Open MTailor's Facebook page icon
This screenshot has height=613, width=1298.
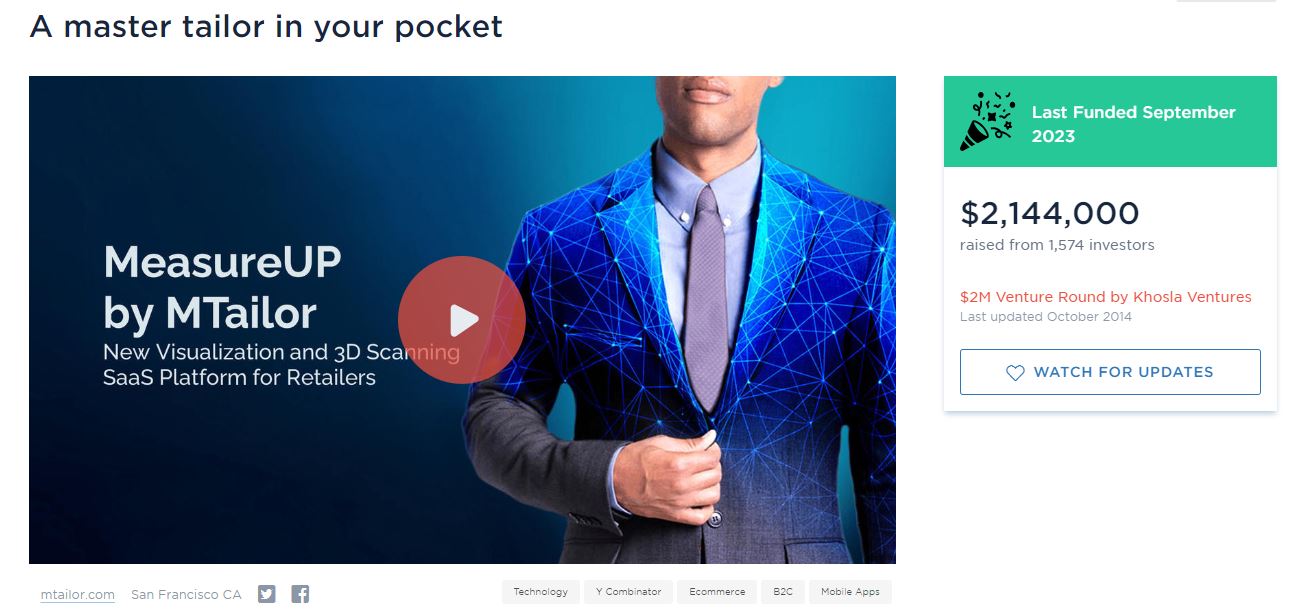[300, 594]
